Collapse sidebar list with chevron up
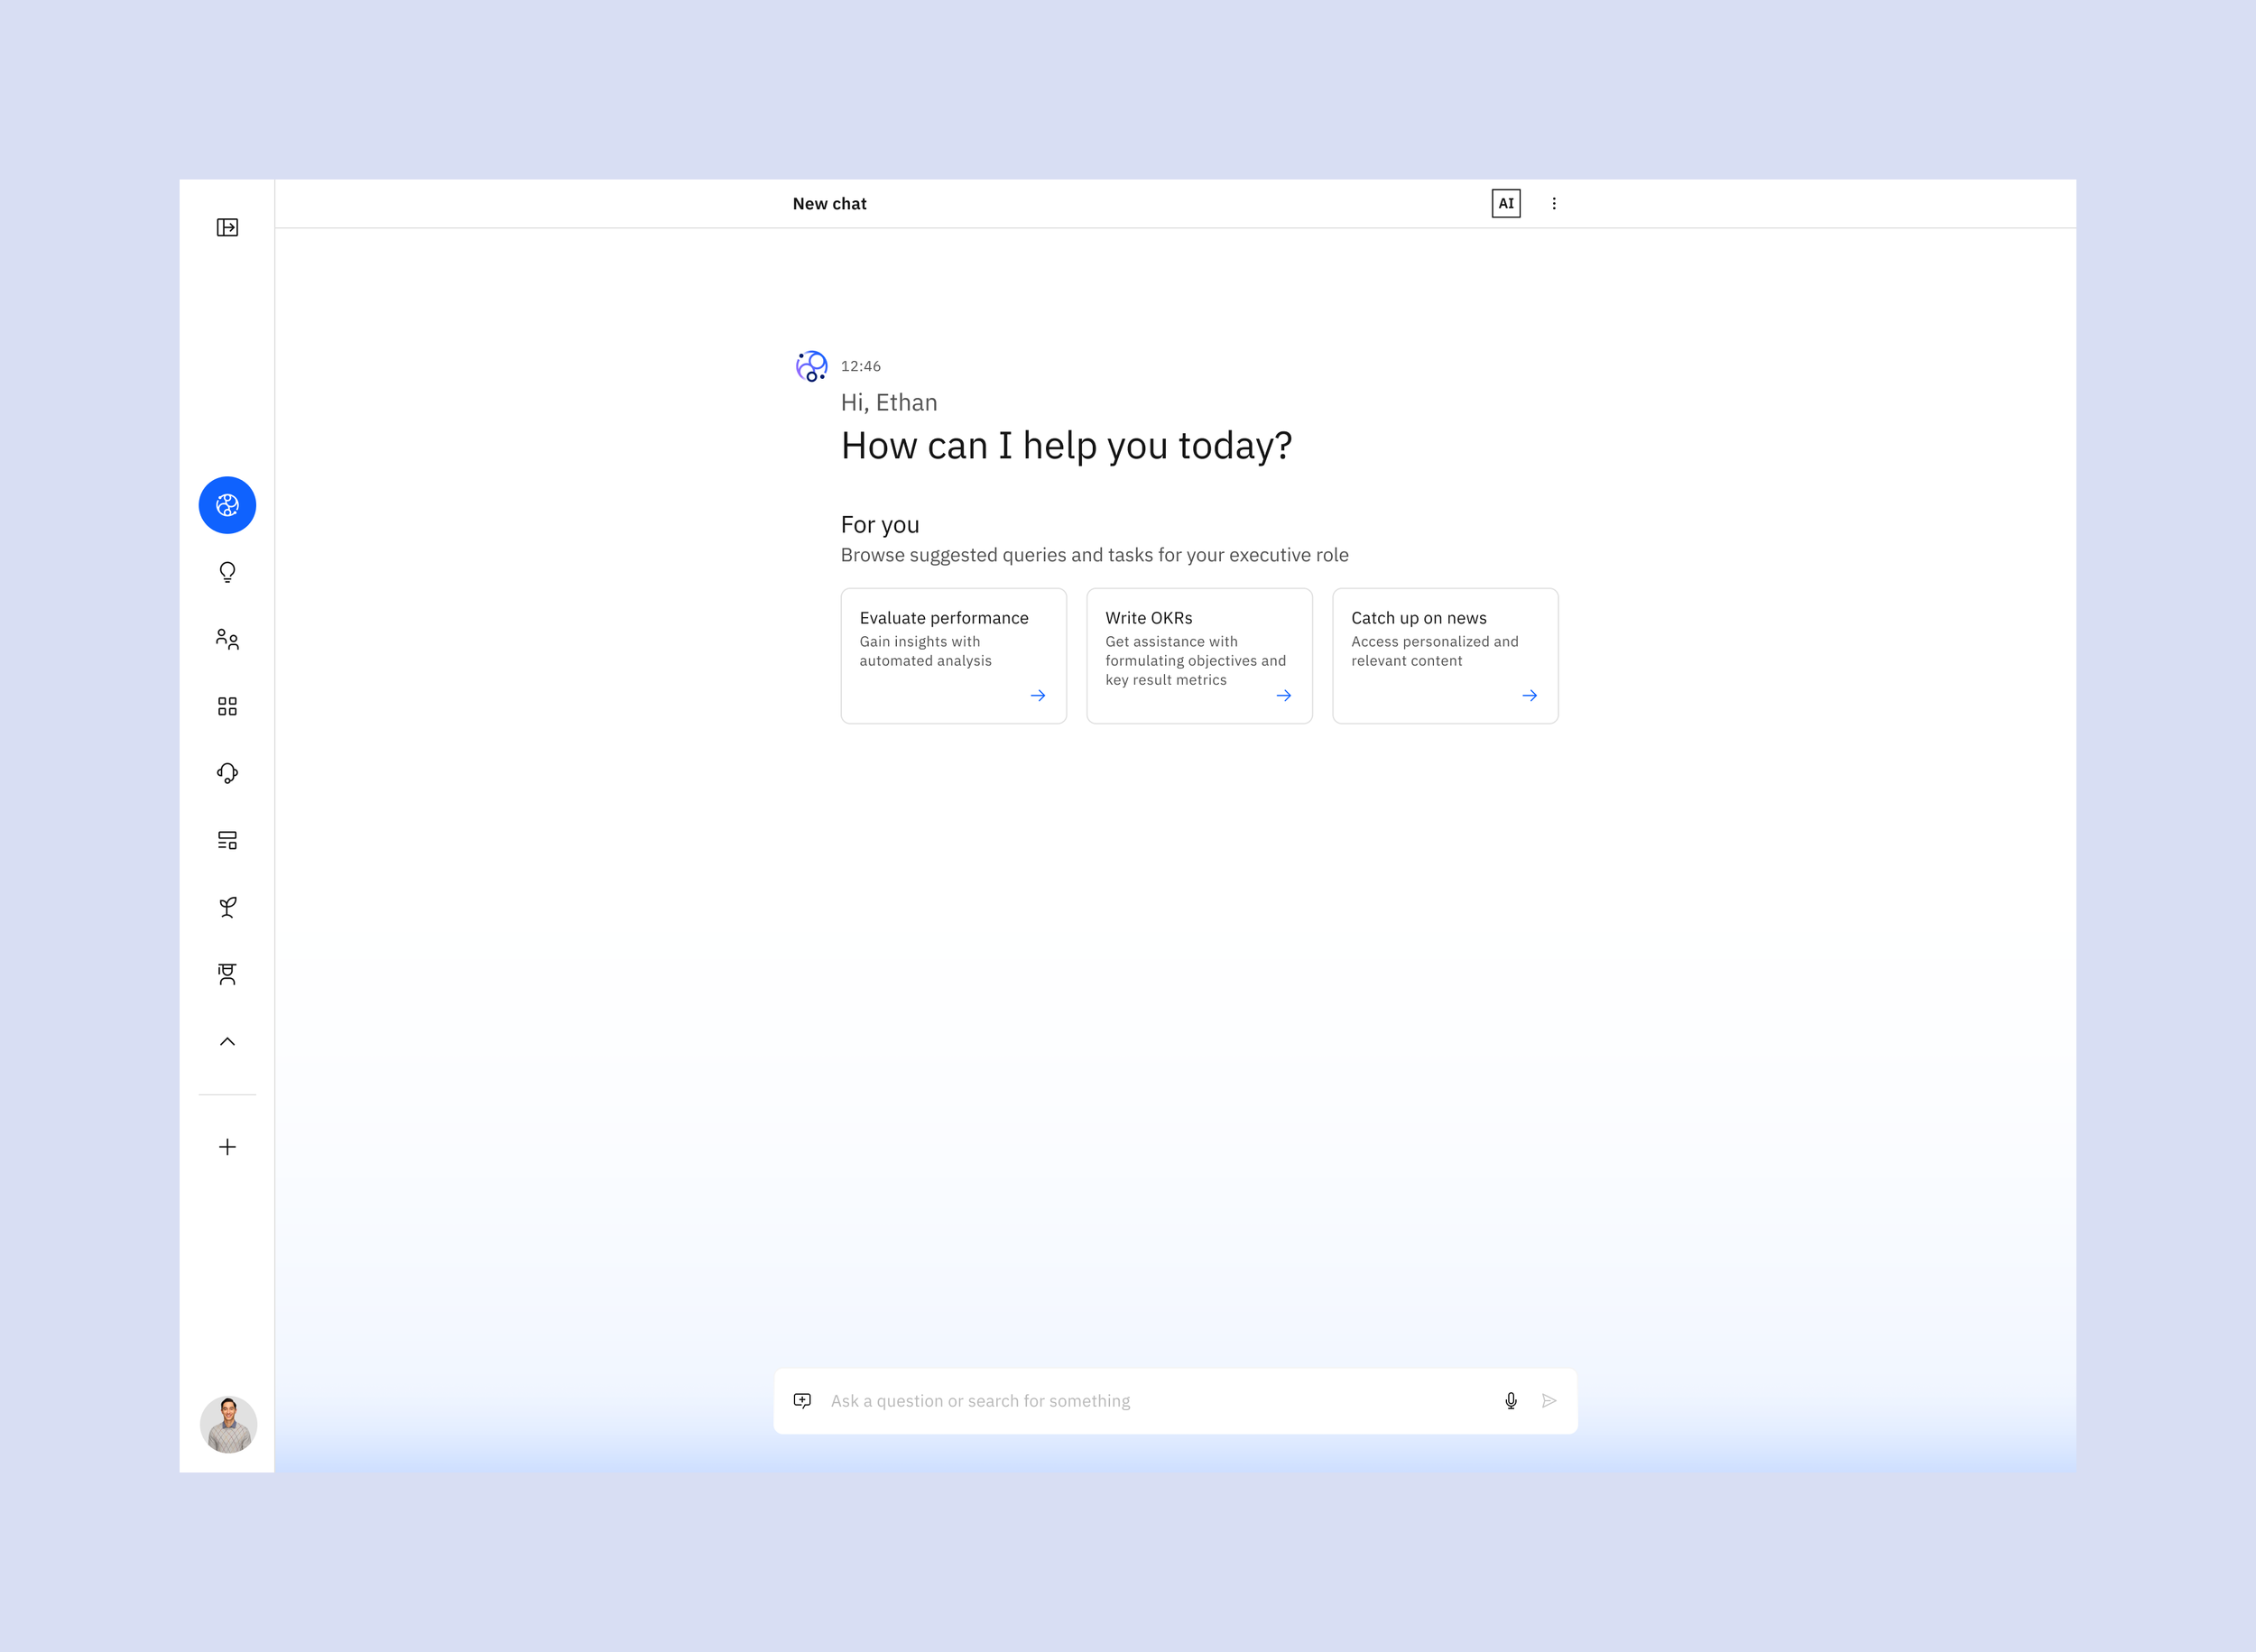 (x=227, y=1041)
